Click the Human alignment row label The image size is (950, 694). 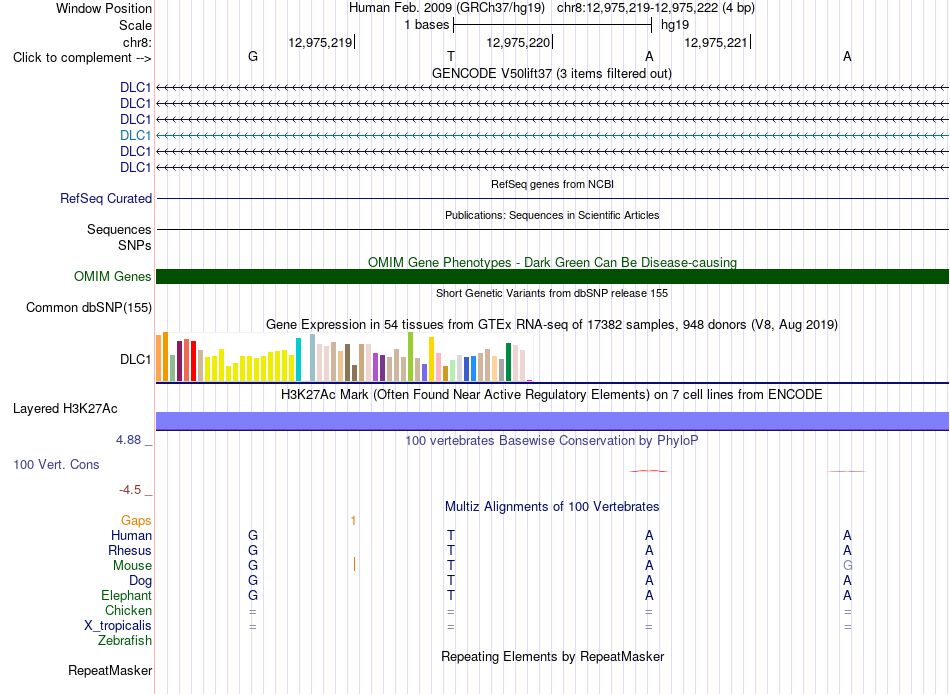(x=131, y=535)
